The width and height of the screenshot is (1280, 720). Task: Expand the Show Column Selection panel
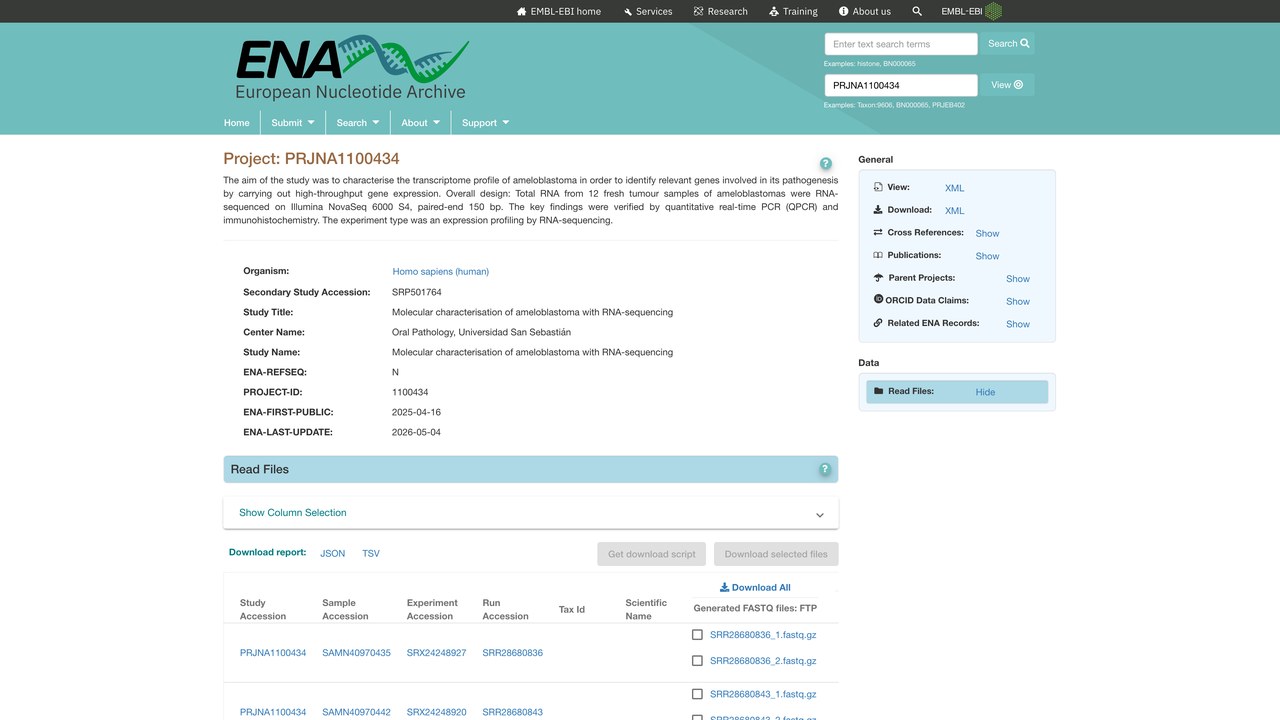(531, 513)
